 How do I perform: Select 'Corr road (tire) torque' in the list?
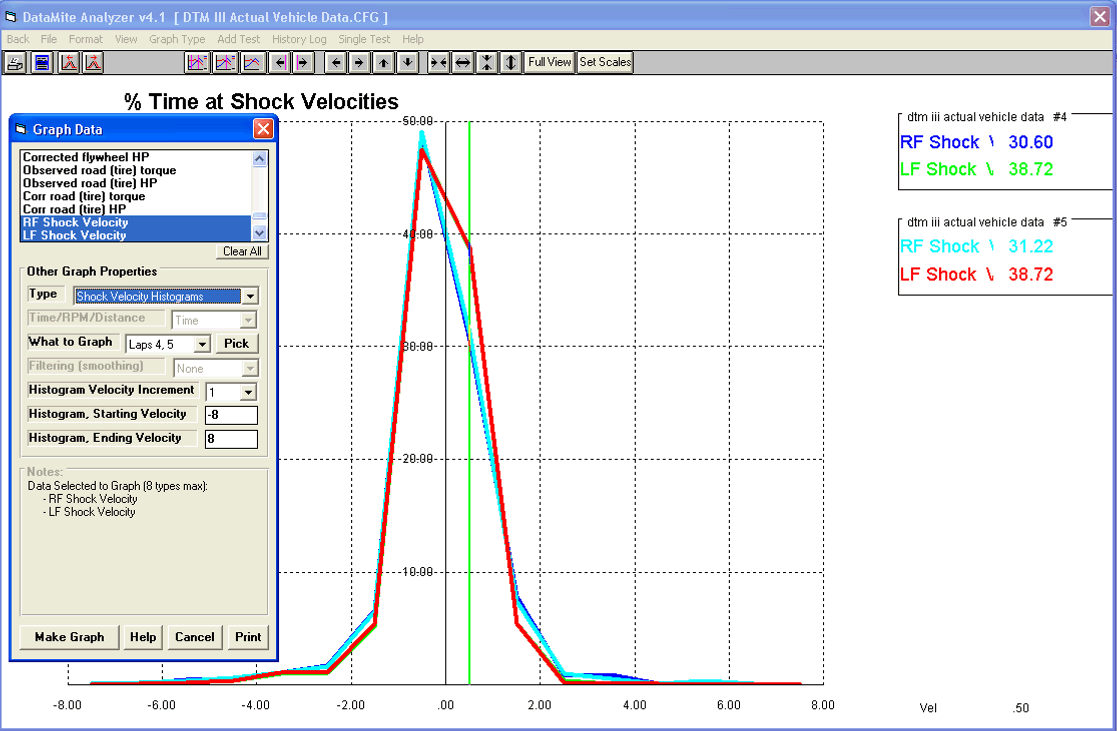click(x=136, y=196)
